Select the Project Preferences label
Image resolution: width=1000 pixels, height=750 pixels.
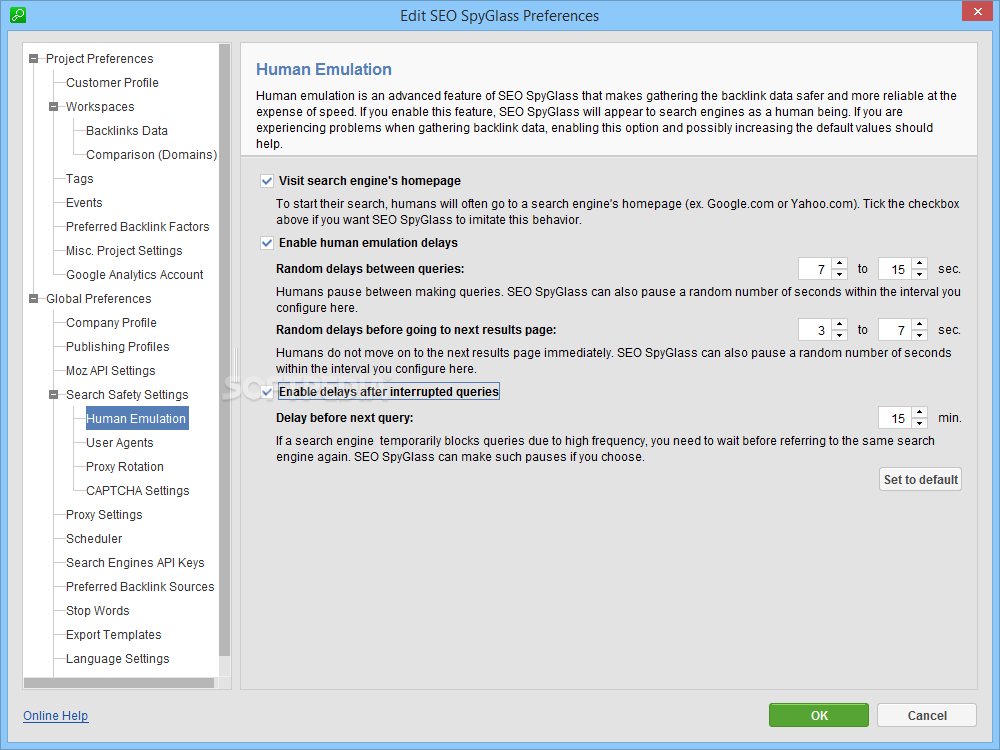[99, 59]
